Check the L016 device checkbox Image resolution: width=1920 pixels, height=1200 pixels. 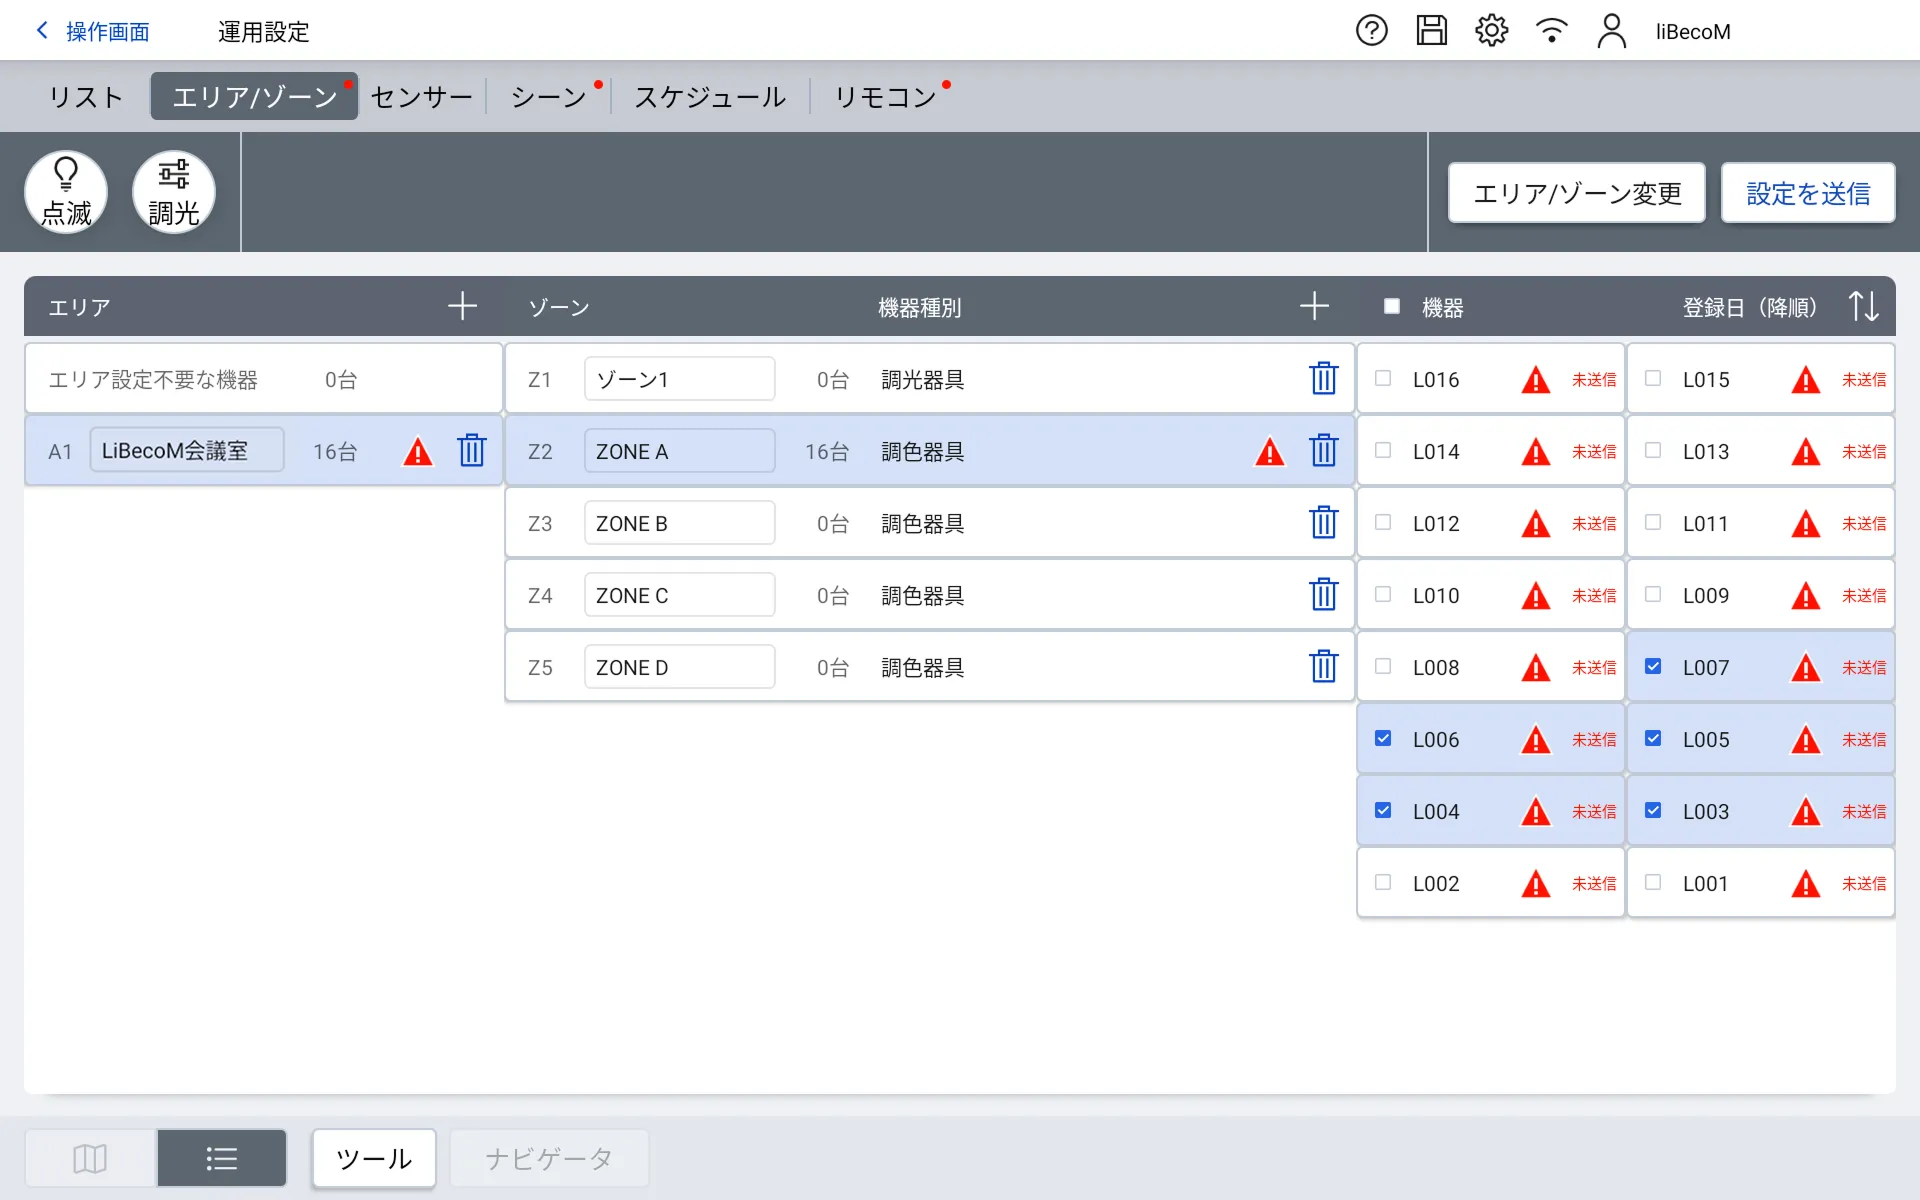pos(1383,379)
